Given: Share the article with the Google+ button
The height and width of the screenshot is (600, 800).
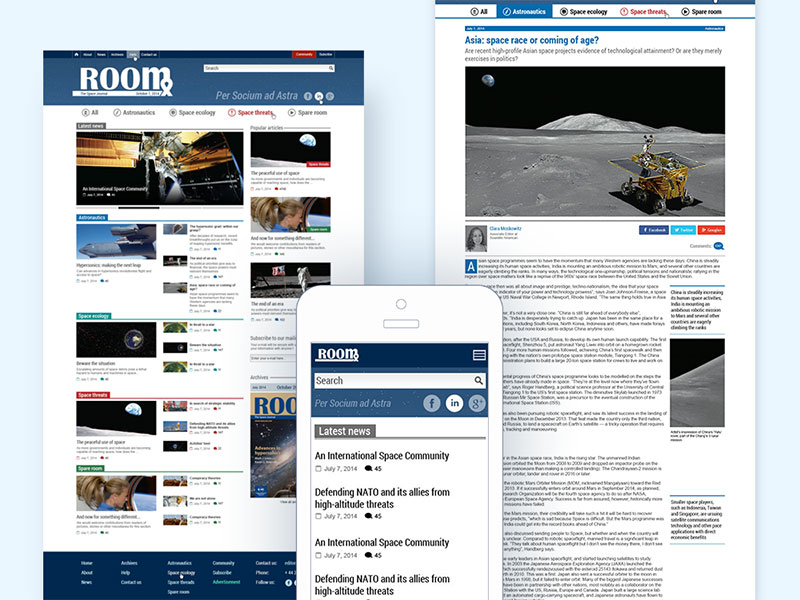Looking at the screenshot, I should coord(711,230).
